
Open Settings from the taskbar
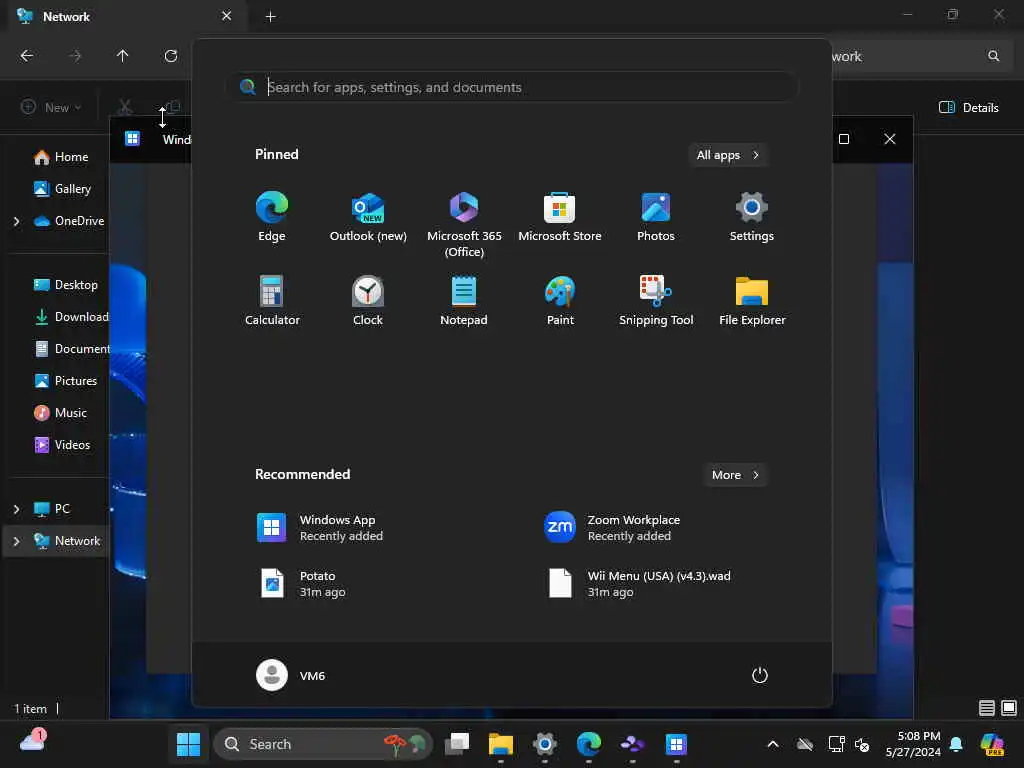(545, 744)
